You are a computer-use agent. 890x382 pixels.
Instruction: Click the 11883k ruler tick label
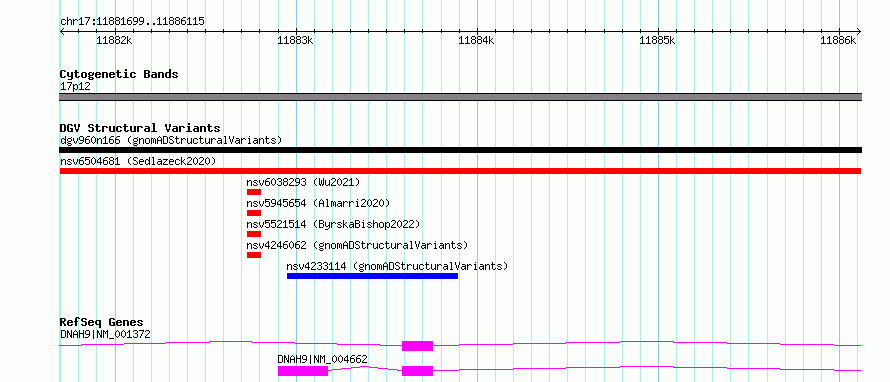coord(295,40)
